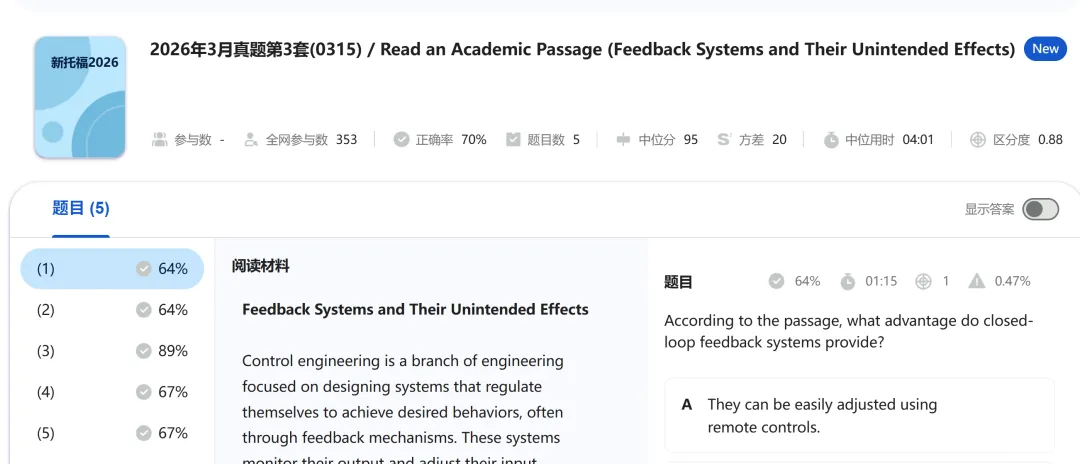
Task: Click the median time stopwatch icon
Action: point(831,140)
